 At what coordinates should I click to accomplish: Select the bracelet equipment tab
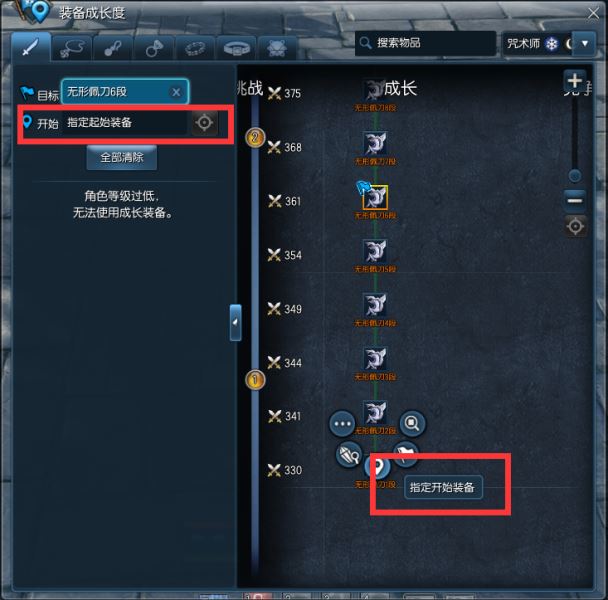tap(195, 48)
